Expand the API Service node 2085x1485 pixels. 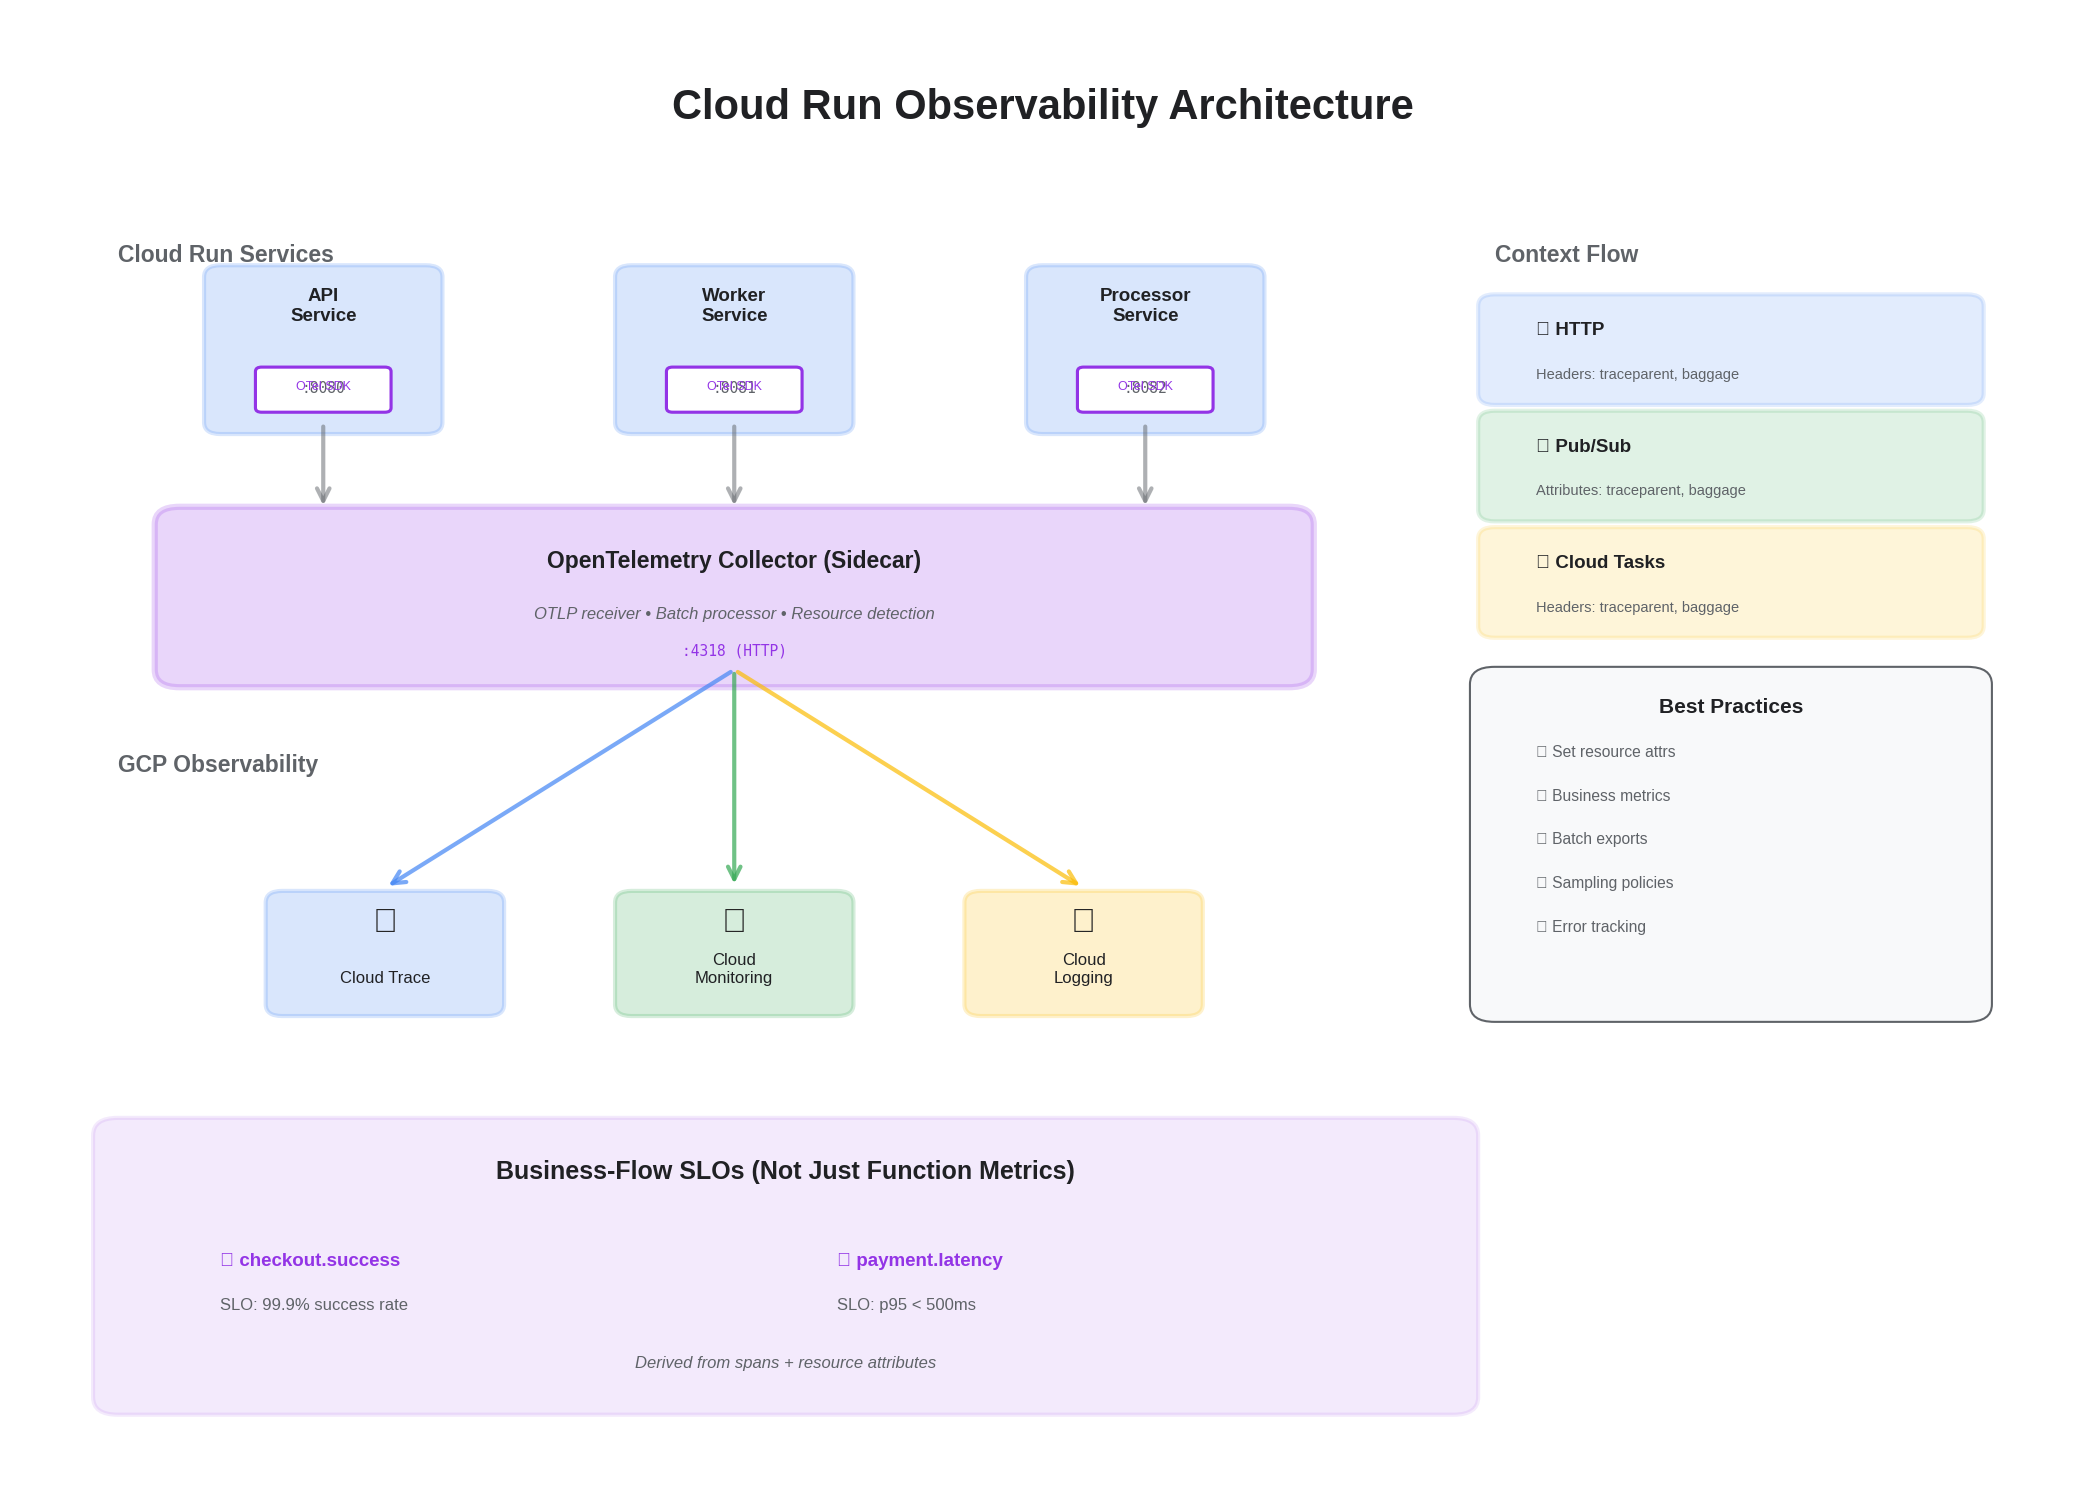click(322, 348)
